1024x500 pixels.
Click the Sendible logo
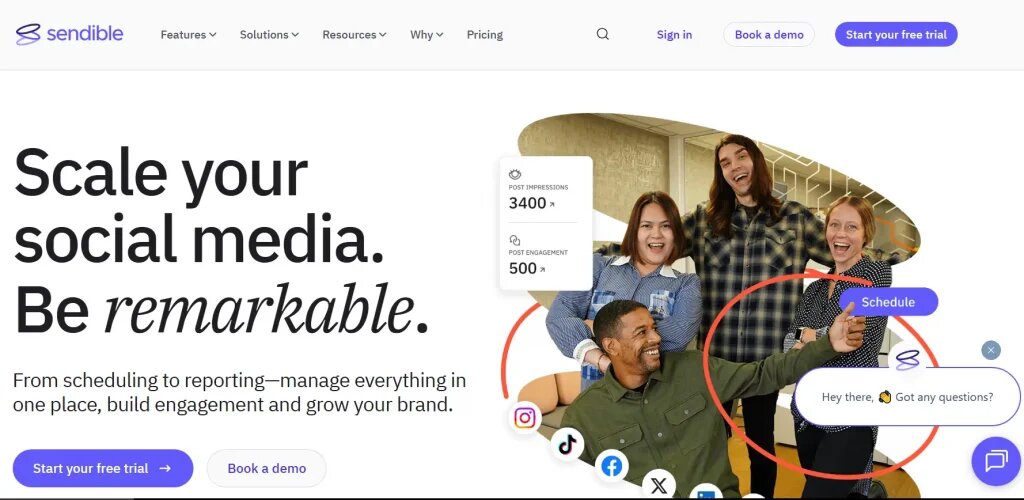click(x=69, y=34)
